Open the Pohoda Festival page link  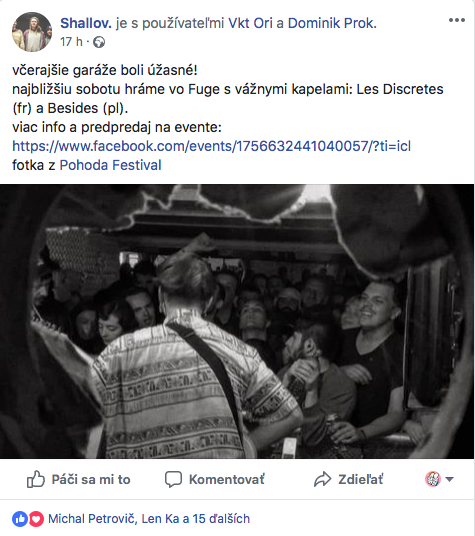[110, 165]
